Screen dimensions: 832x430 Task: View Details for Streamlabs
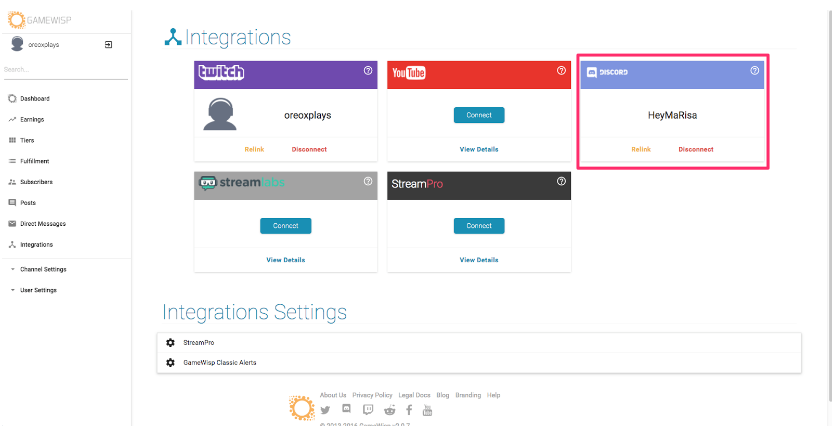coord(285,260)
